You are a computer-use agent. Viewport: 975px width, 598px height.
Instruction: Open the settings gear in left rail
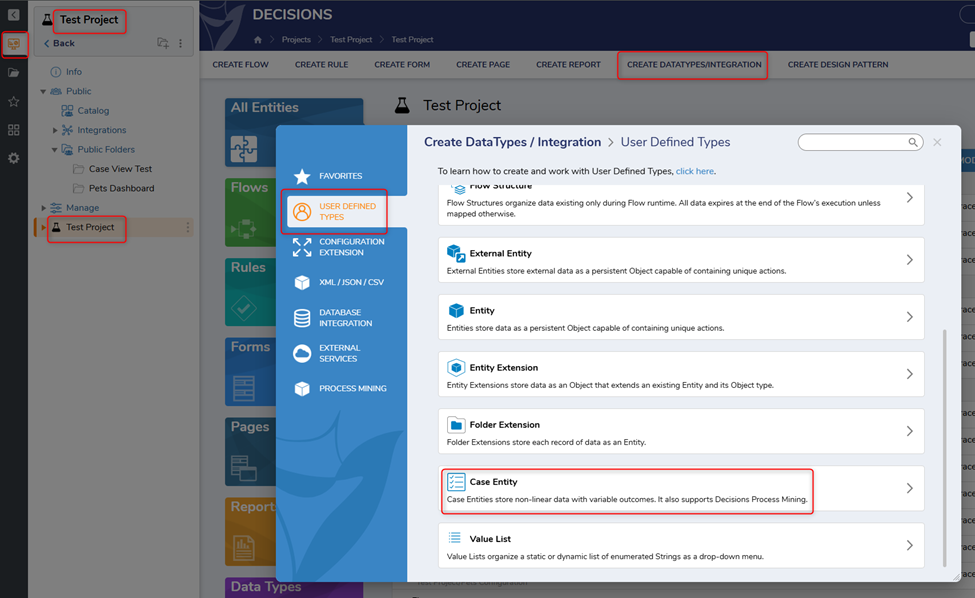(x=14, y=159)
